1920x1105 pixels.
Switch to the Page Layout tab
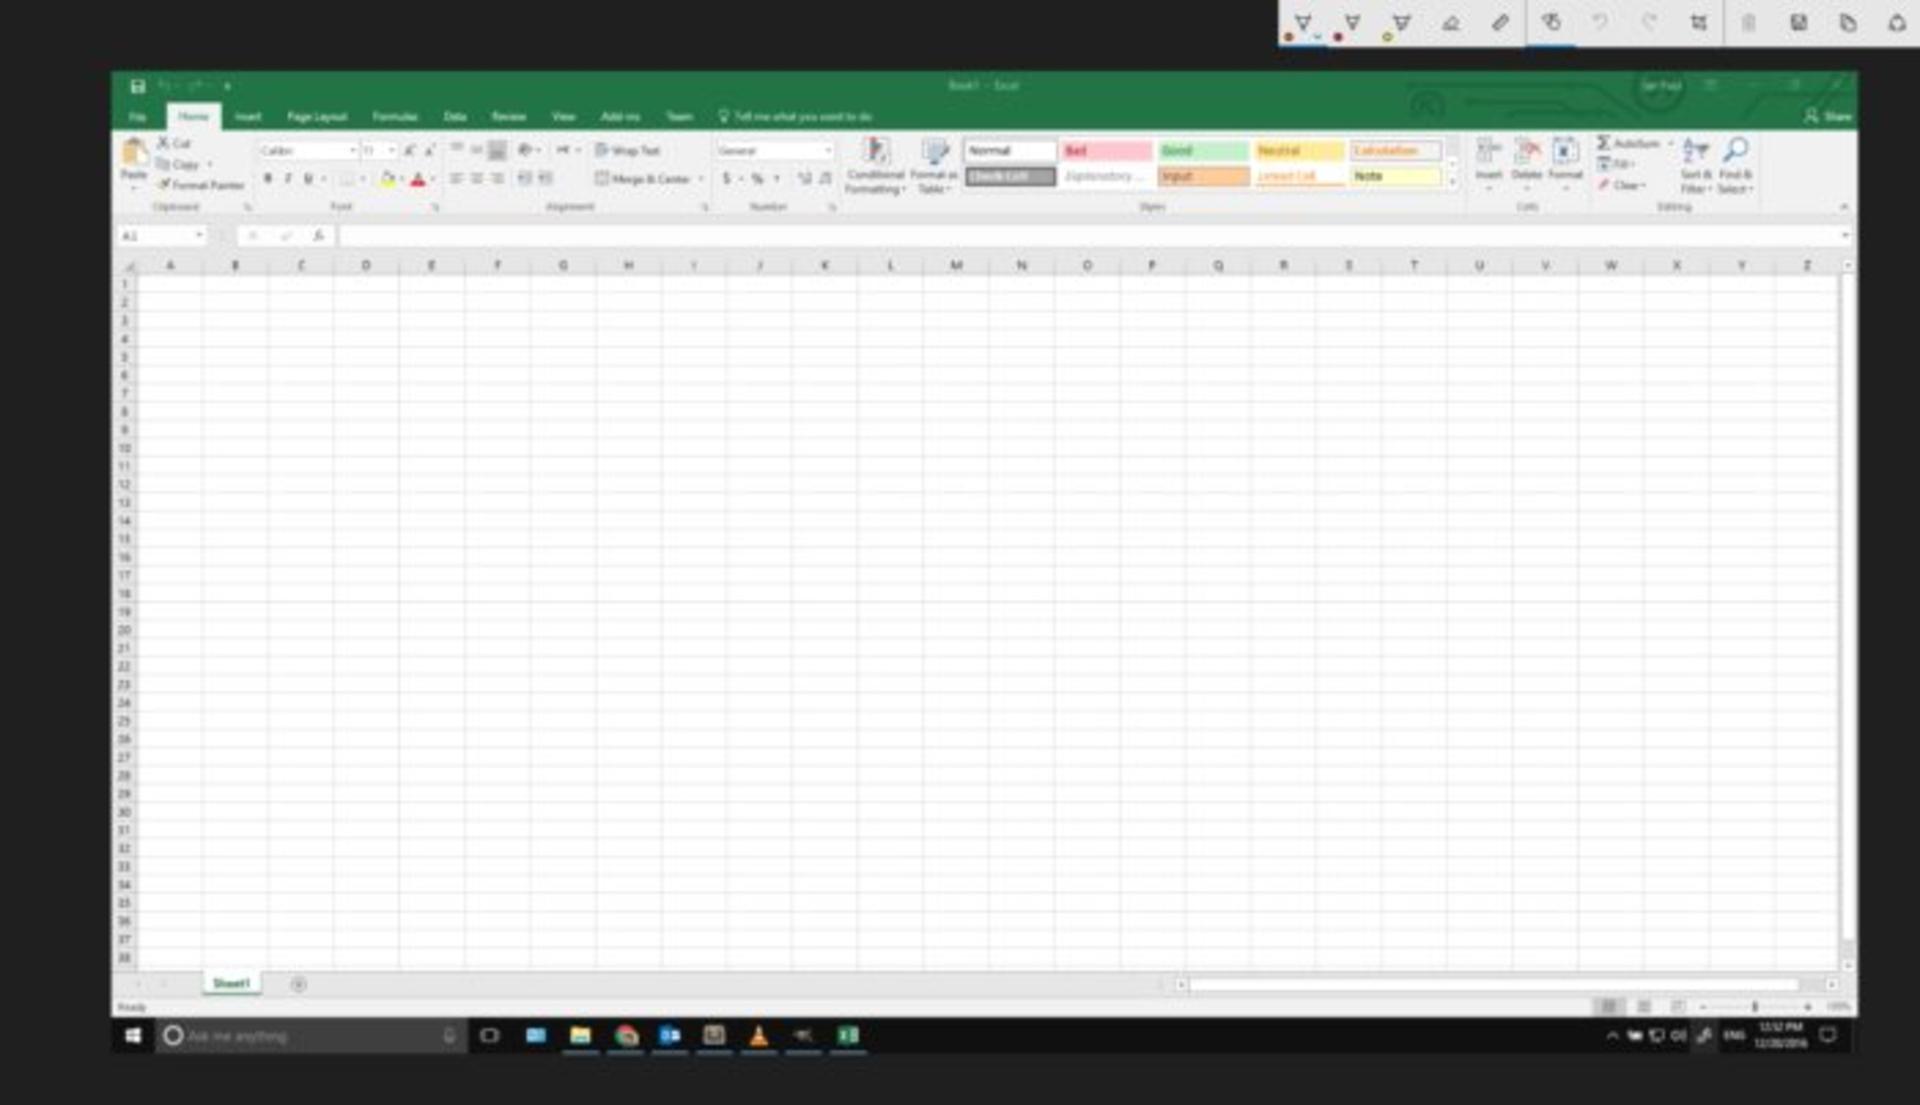pyautogui.click(x=317, y=117)
